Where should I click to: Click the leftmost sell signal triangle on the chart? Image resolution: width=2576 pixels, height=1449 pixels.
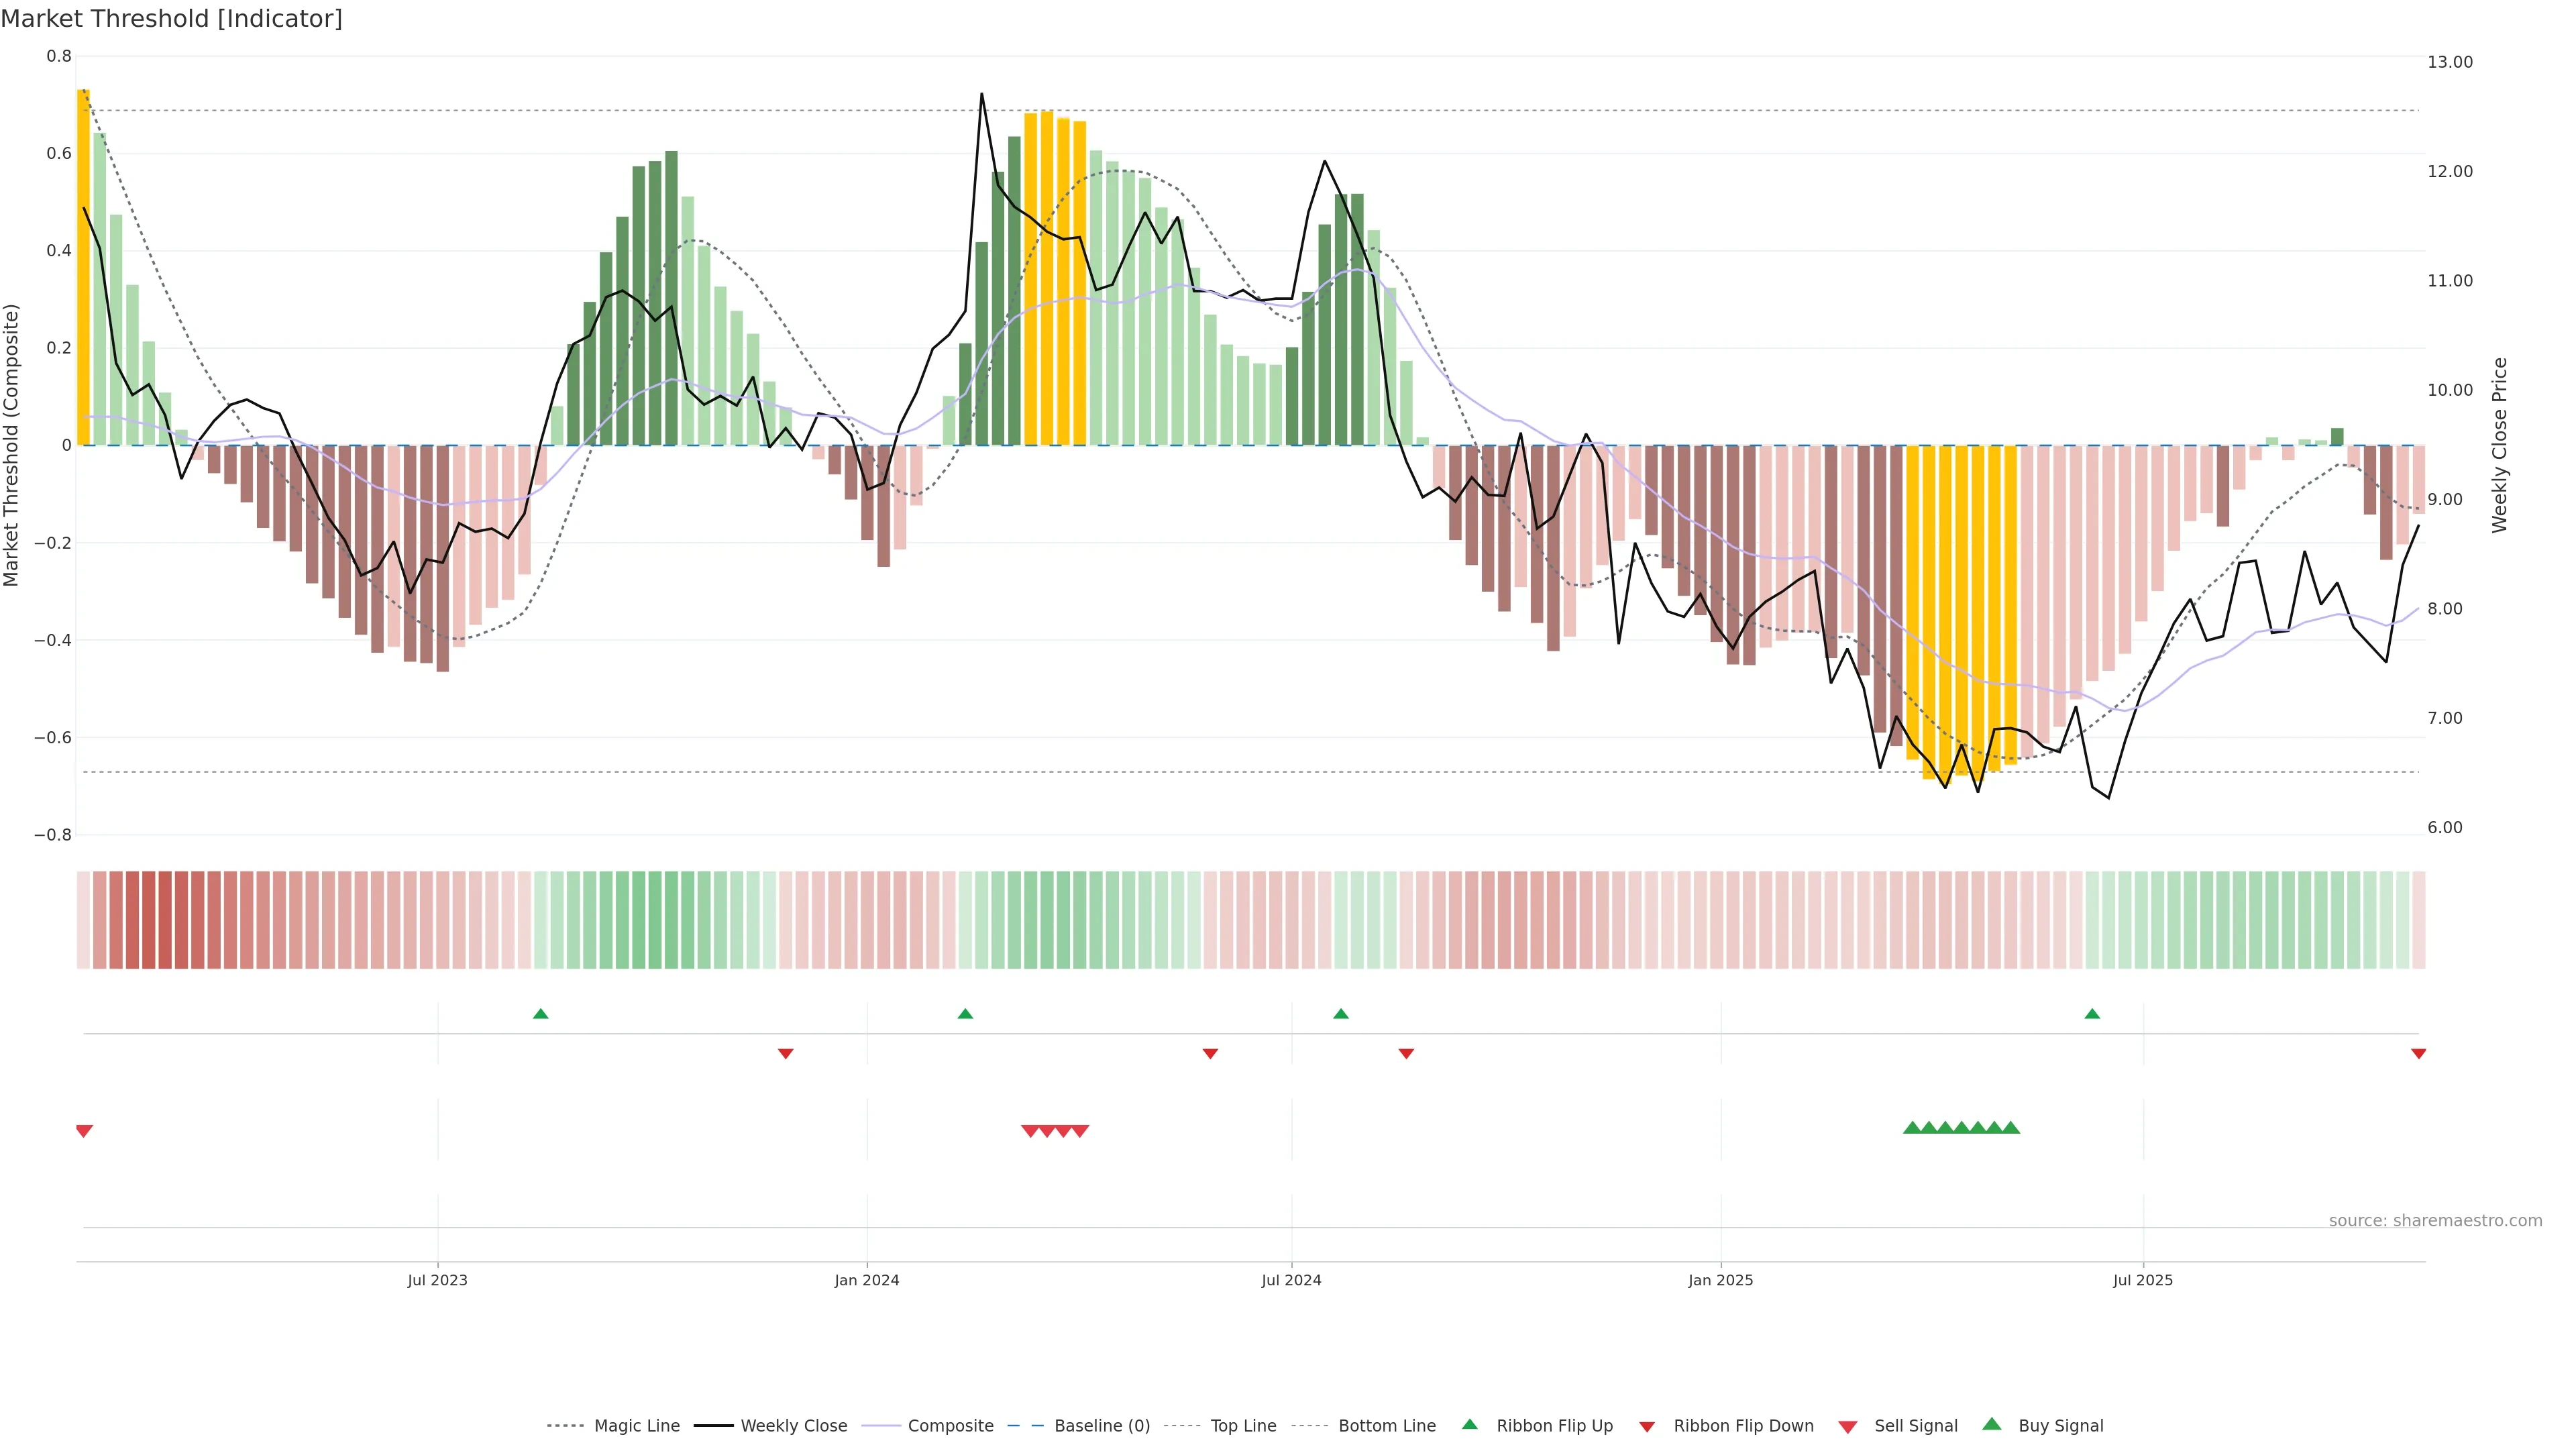click(x=84, y=1131)
